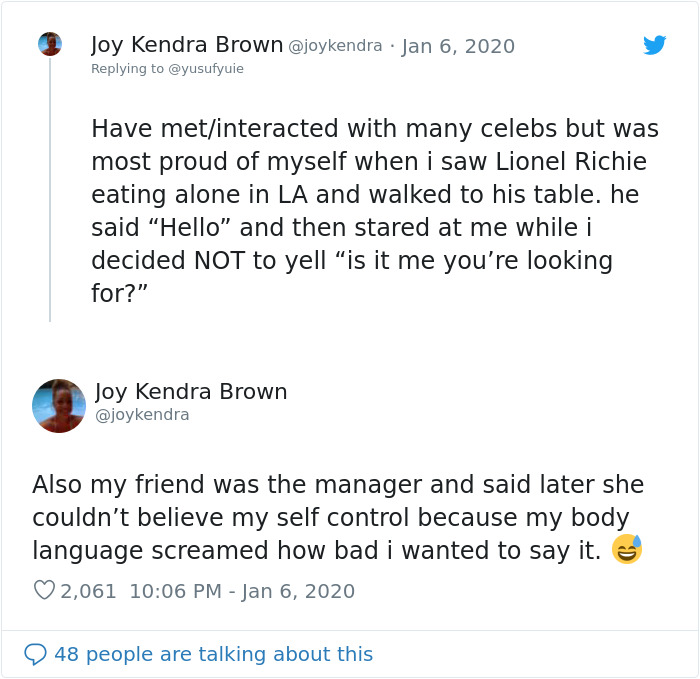The height and width of the screenshot is (679, 700).
Task: Like the tweet with the heart icon
Action: (44, 591)
